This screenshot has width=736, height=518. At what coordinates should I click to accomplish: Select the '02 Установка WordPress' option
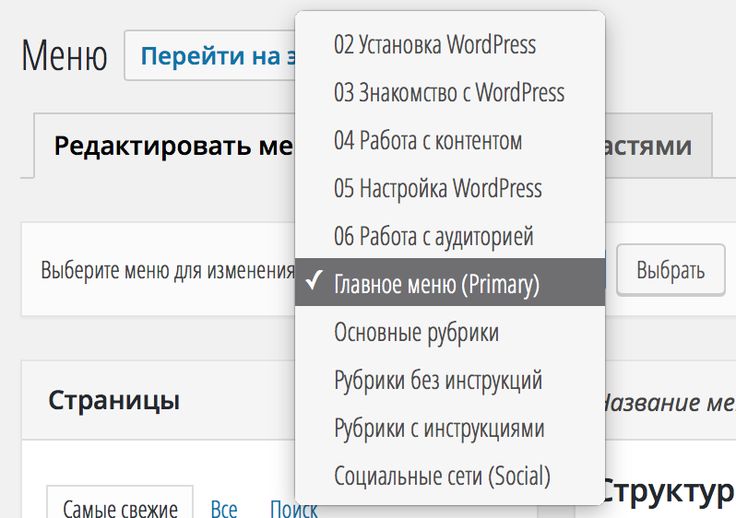(x=434, y=45)
